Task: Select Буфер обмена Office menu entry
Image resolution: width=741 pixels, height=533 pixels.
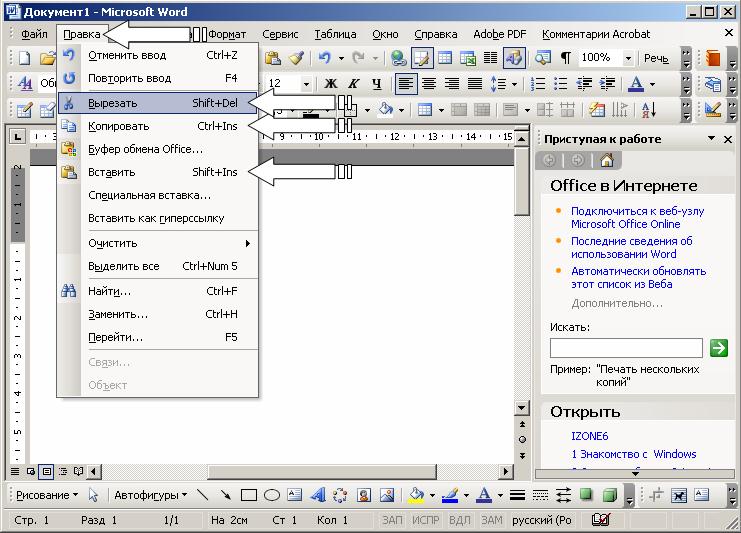Action: click(x=158, y=149)
